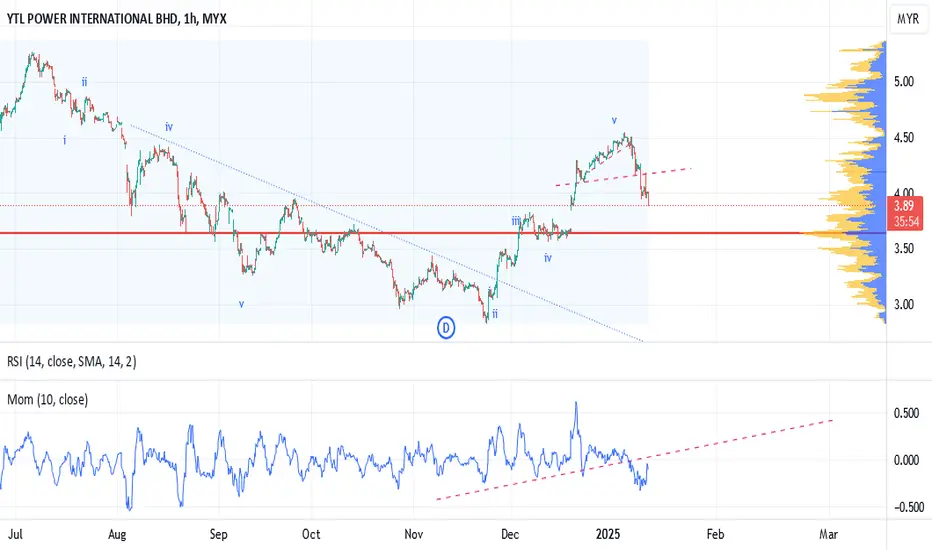Select wave label ii near the November low

click(495, 314)
